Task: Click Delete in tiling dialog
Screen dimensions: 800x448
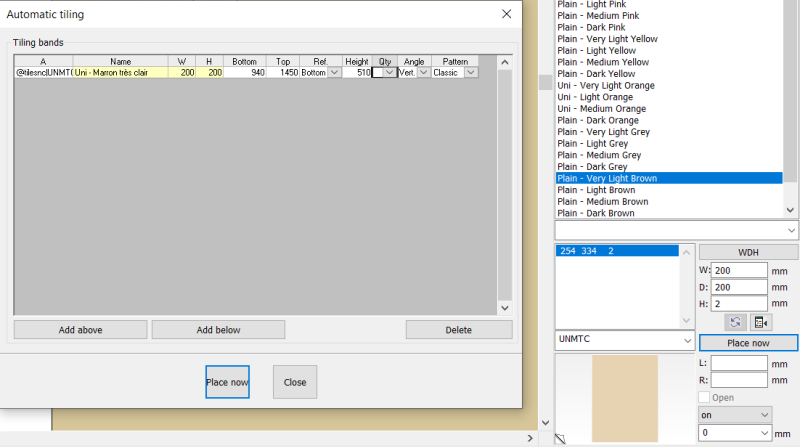Action: (459, 329)
